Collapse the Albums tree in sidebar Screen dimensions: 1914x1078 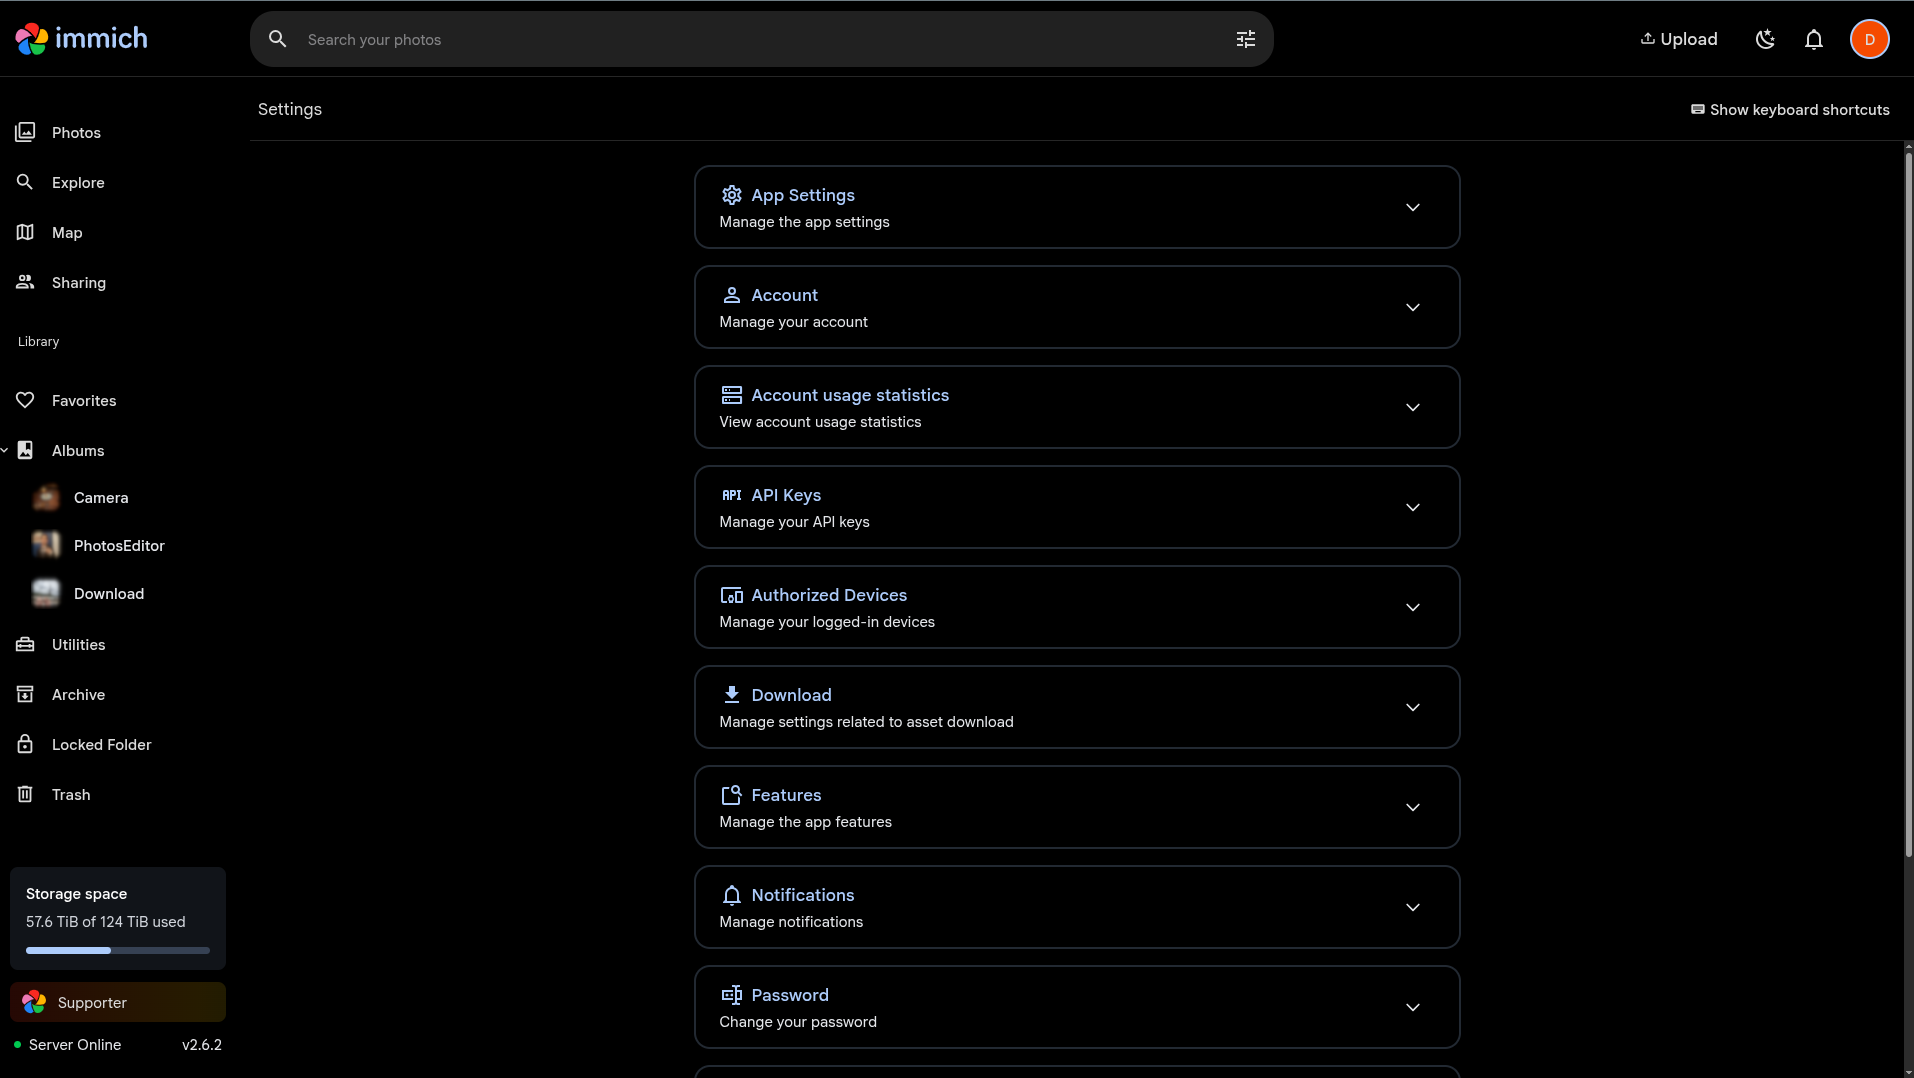point(5,450)
